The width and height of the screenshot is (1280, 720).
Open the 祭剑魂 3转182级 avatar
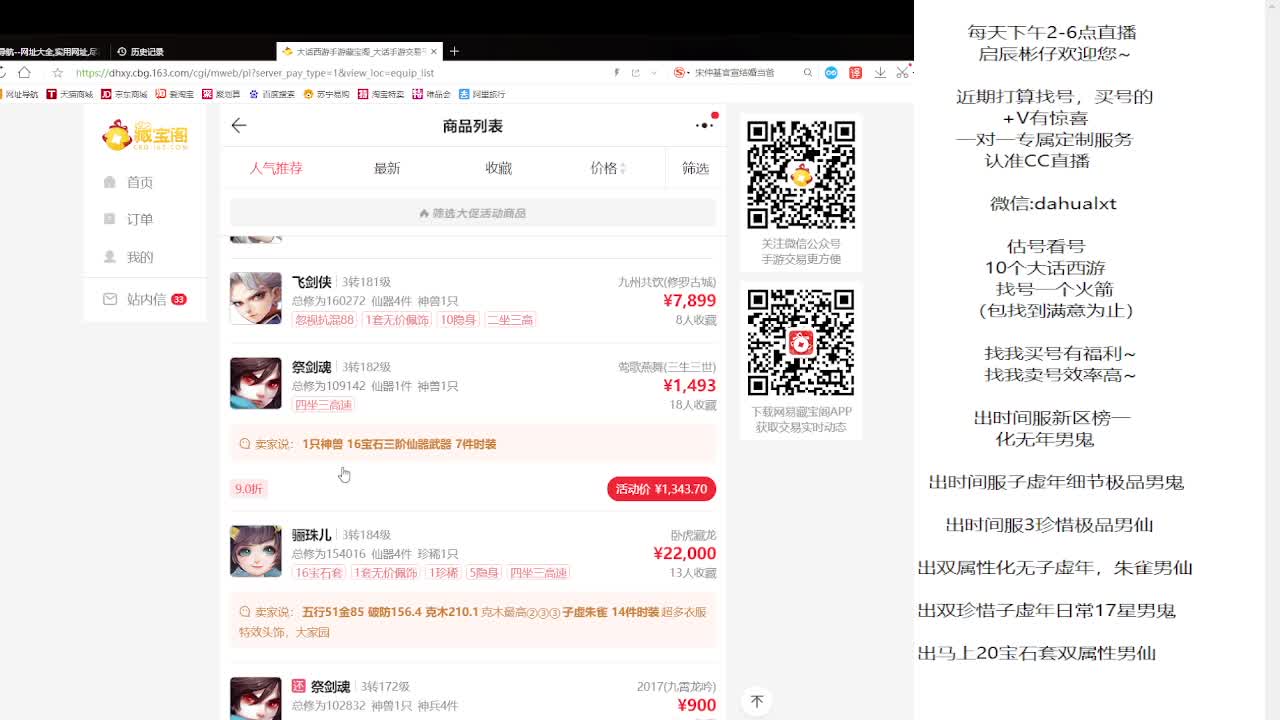pos(256,383)
